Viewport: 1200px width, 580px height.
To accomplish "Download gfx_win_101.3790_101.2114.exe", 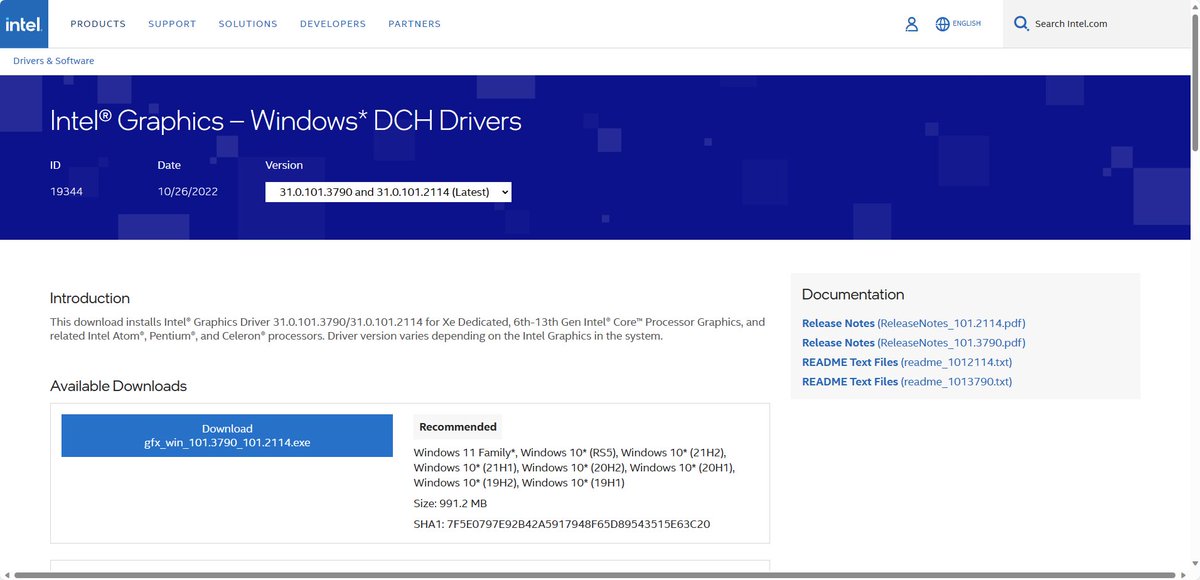I will (x=227, y=435).
